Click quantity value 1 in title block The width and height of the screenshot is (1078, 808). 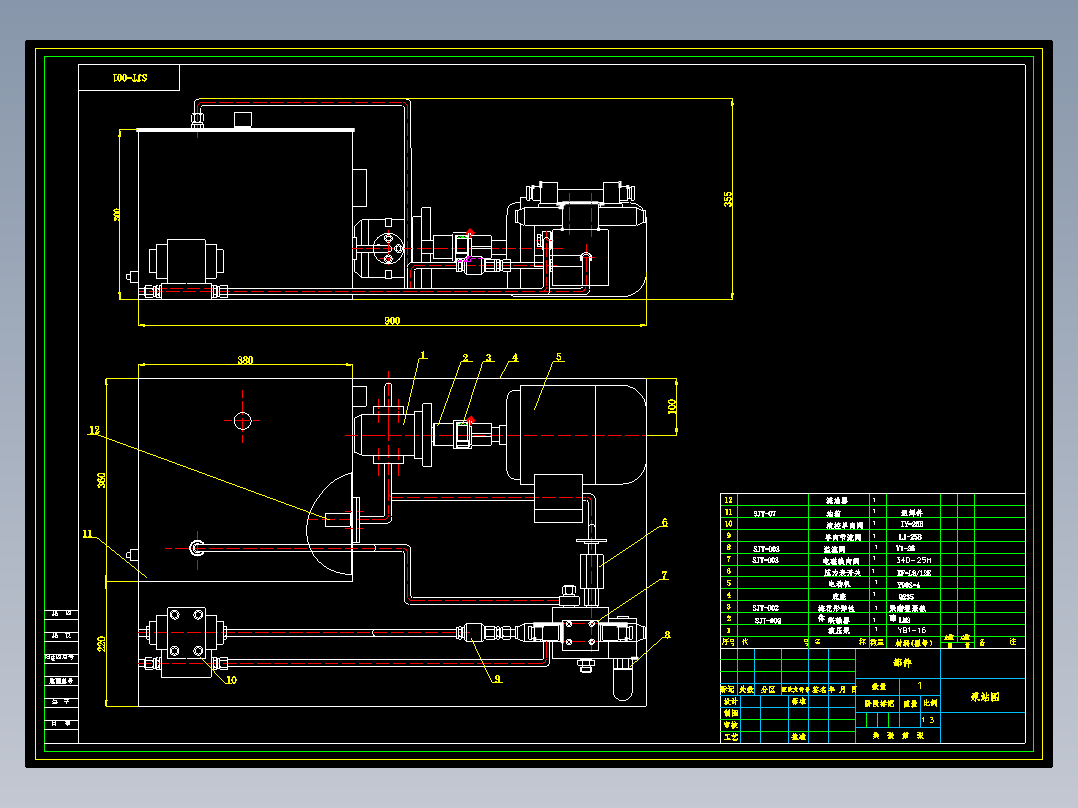point(920,686)
